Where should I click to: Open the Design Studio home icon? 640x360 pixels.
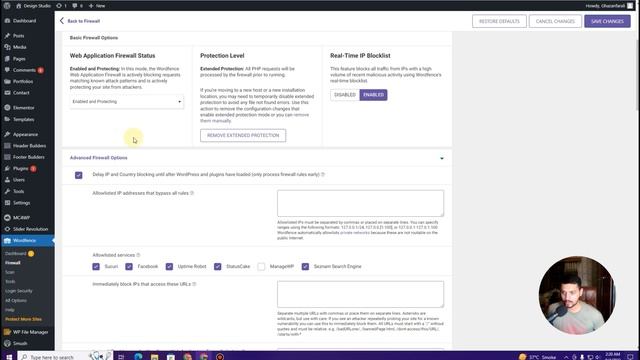18,6
